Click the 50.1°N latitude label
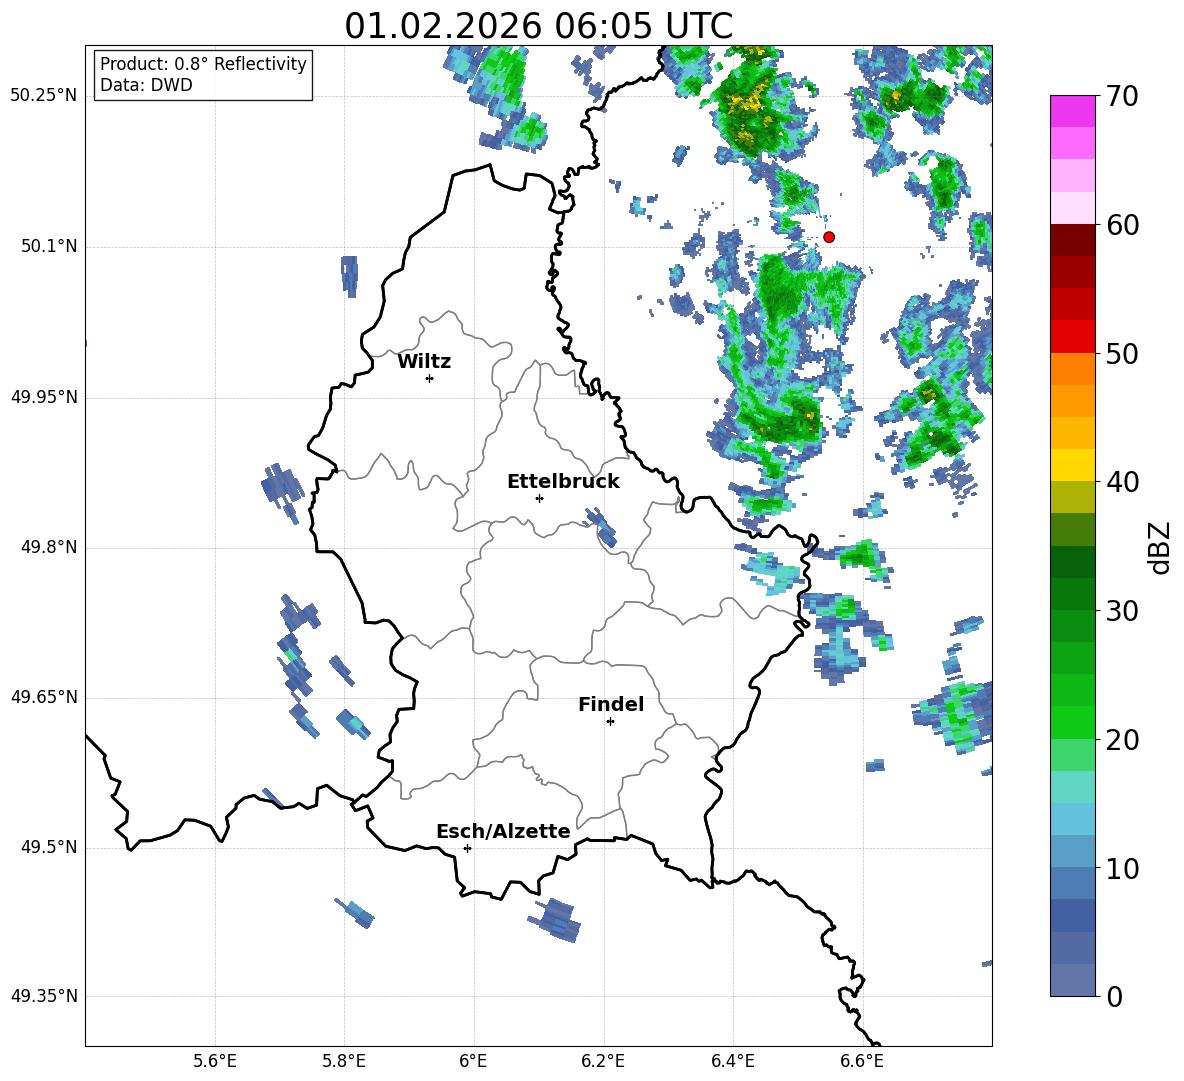Screen dimensions: 1184x1081 click(48, 246)
